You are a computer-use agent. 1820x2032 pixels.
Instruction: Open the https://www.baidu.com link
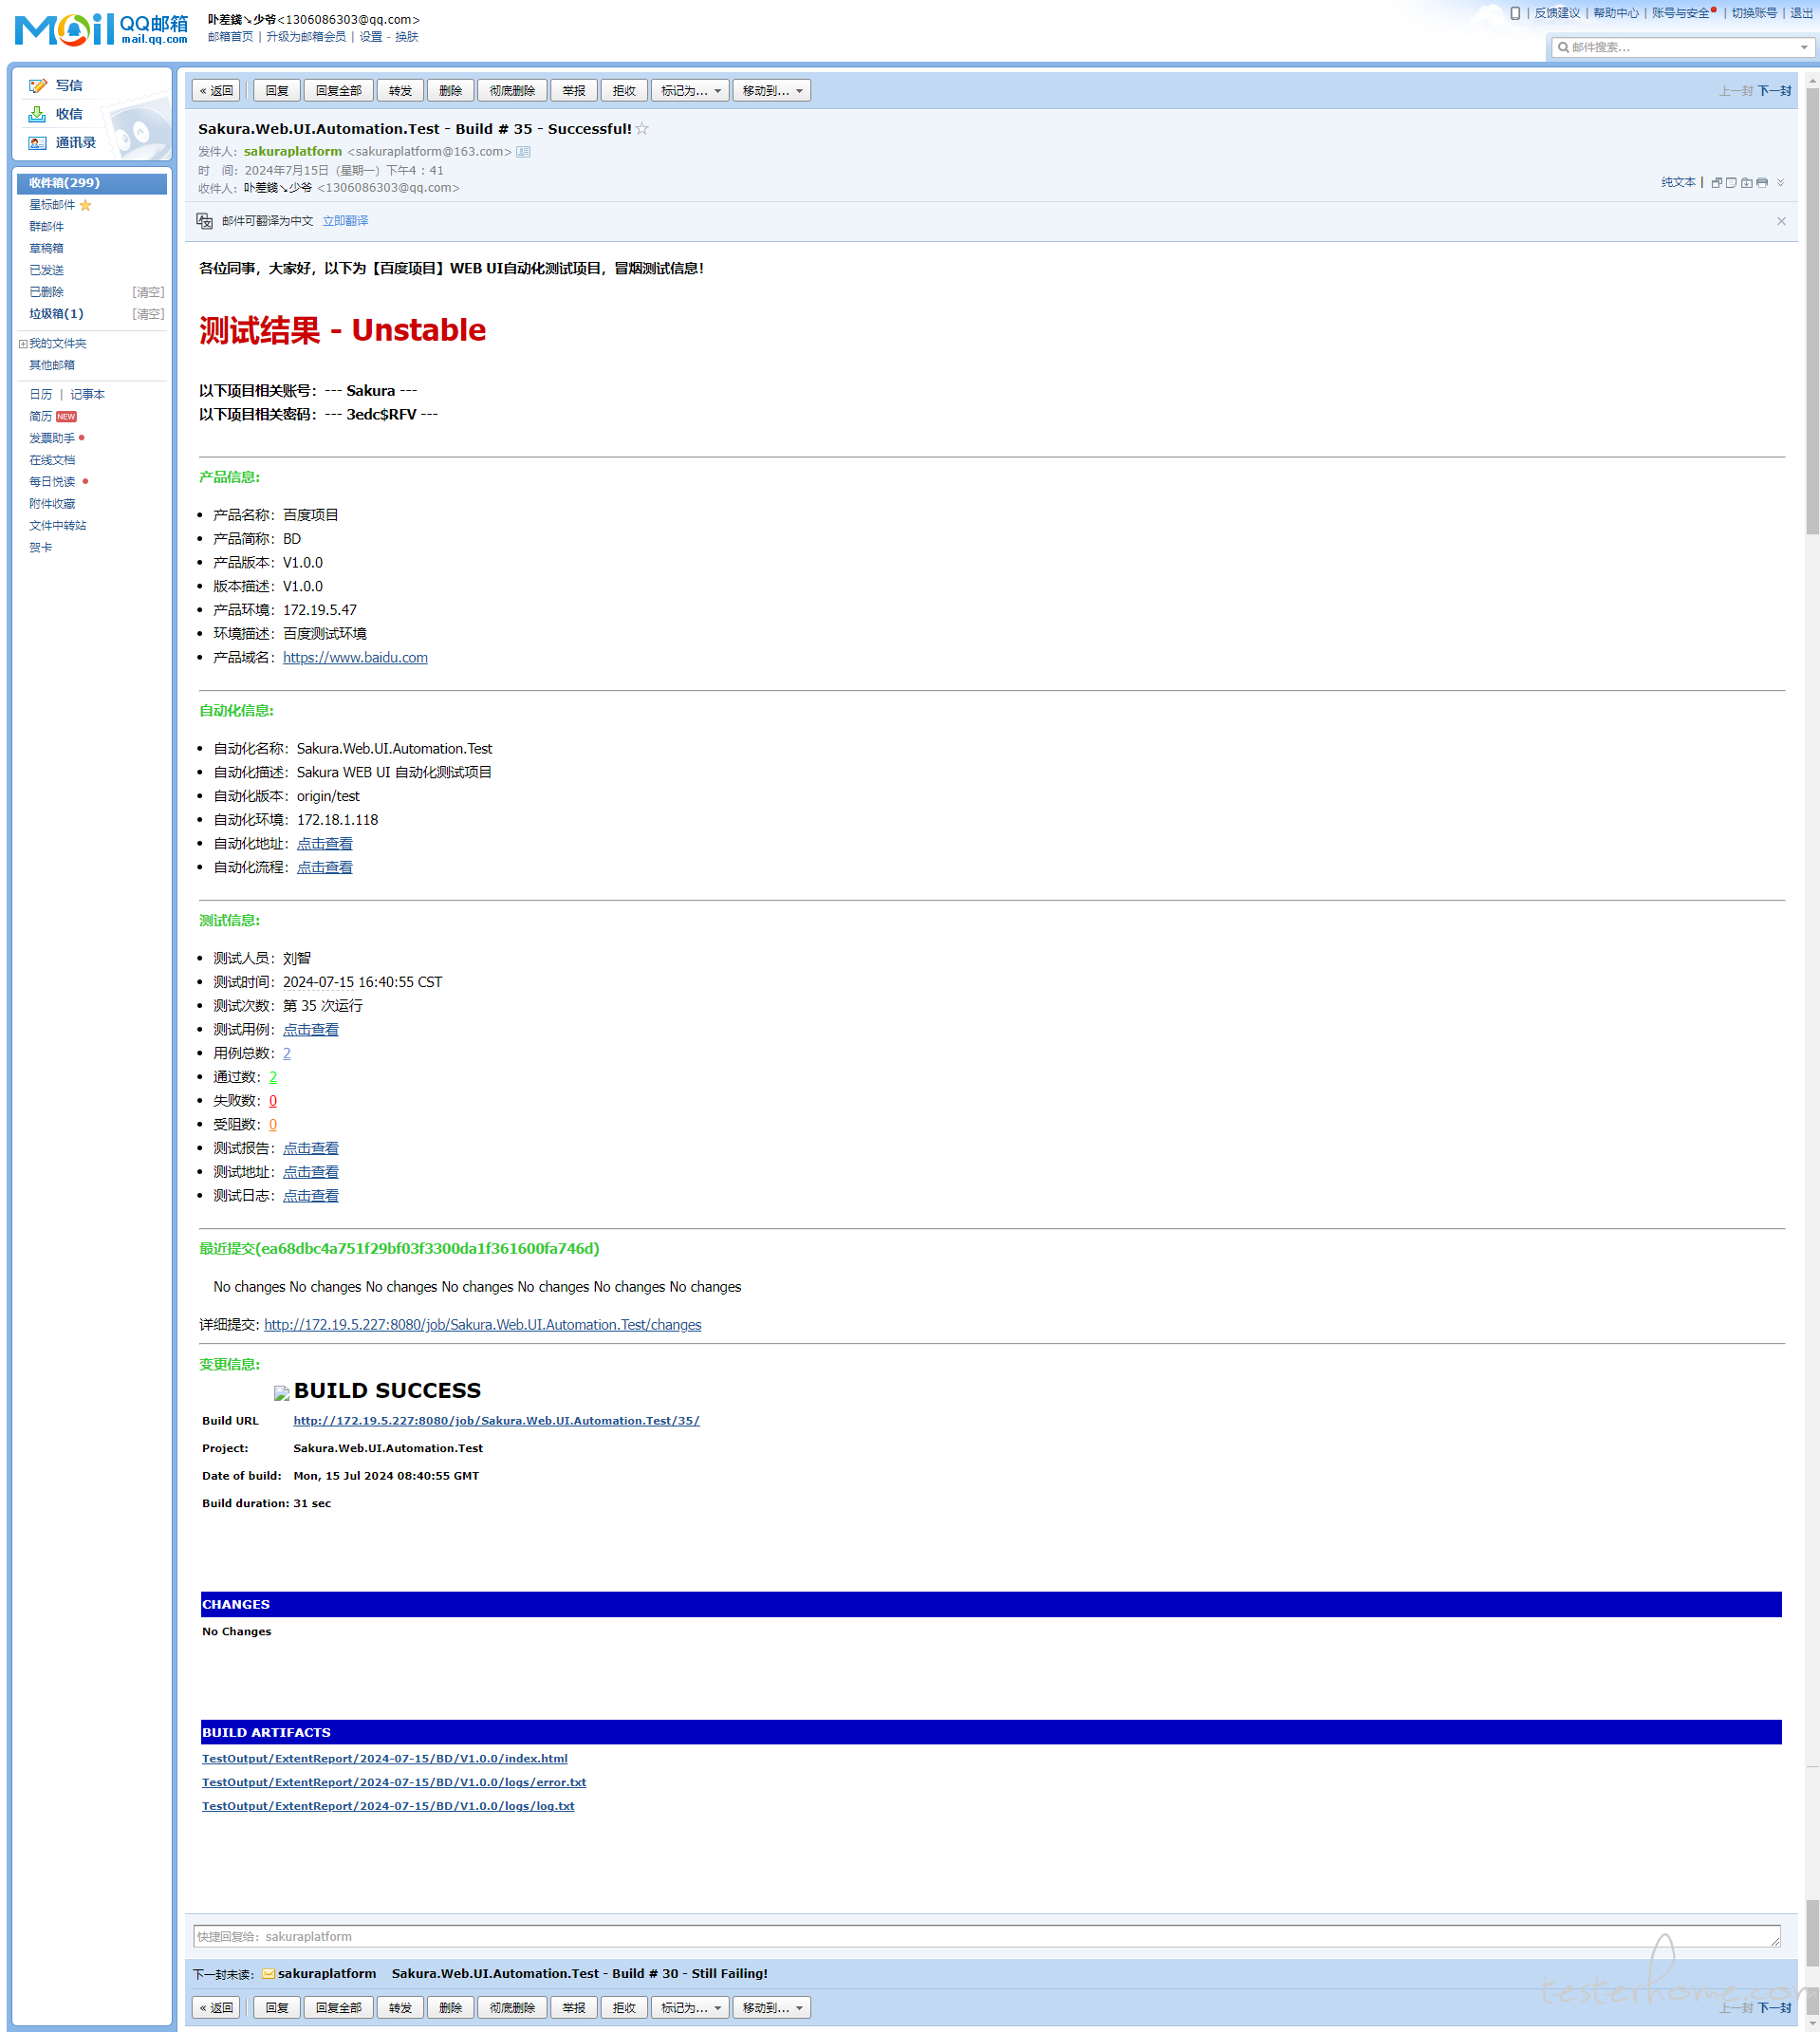pos(355,658)
